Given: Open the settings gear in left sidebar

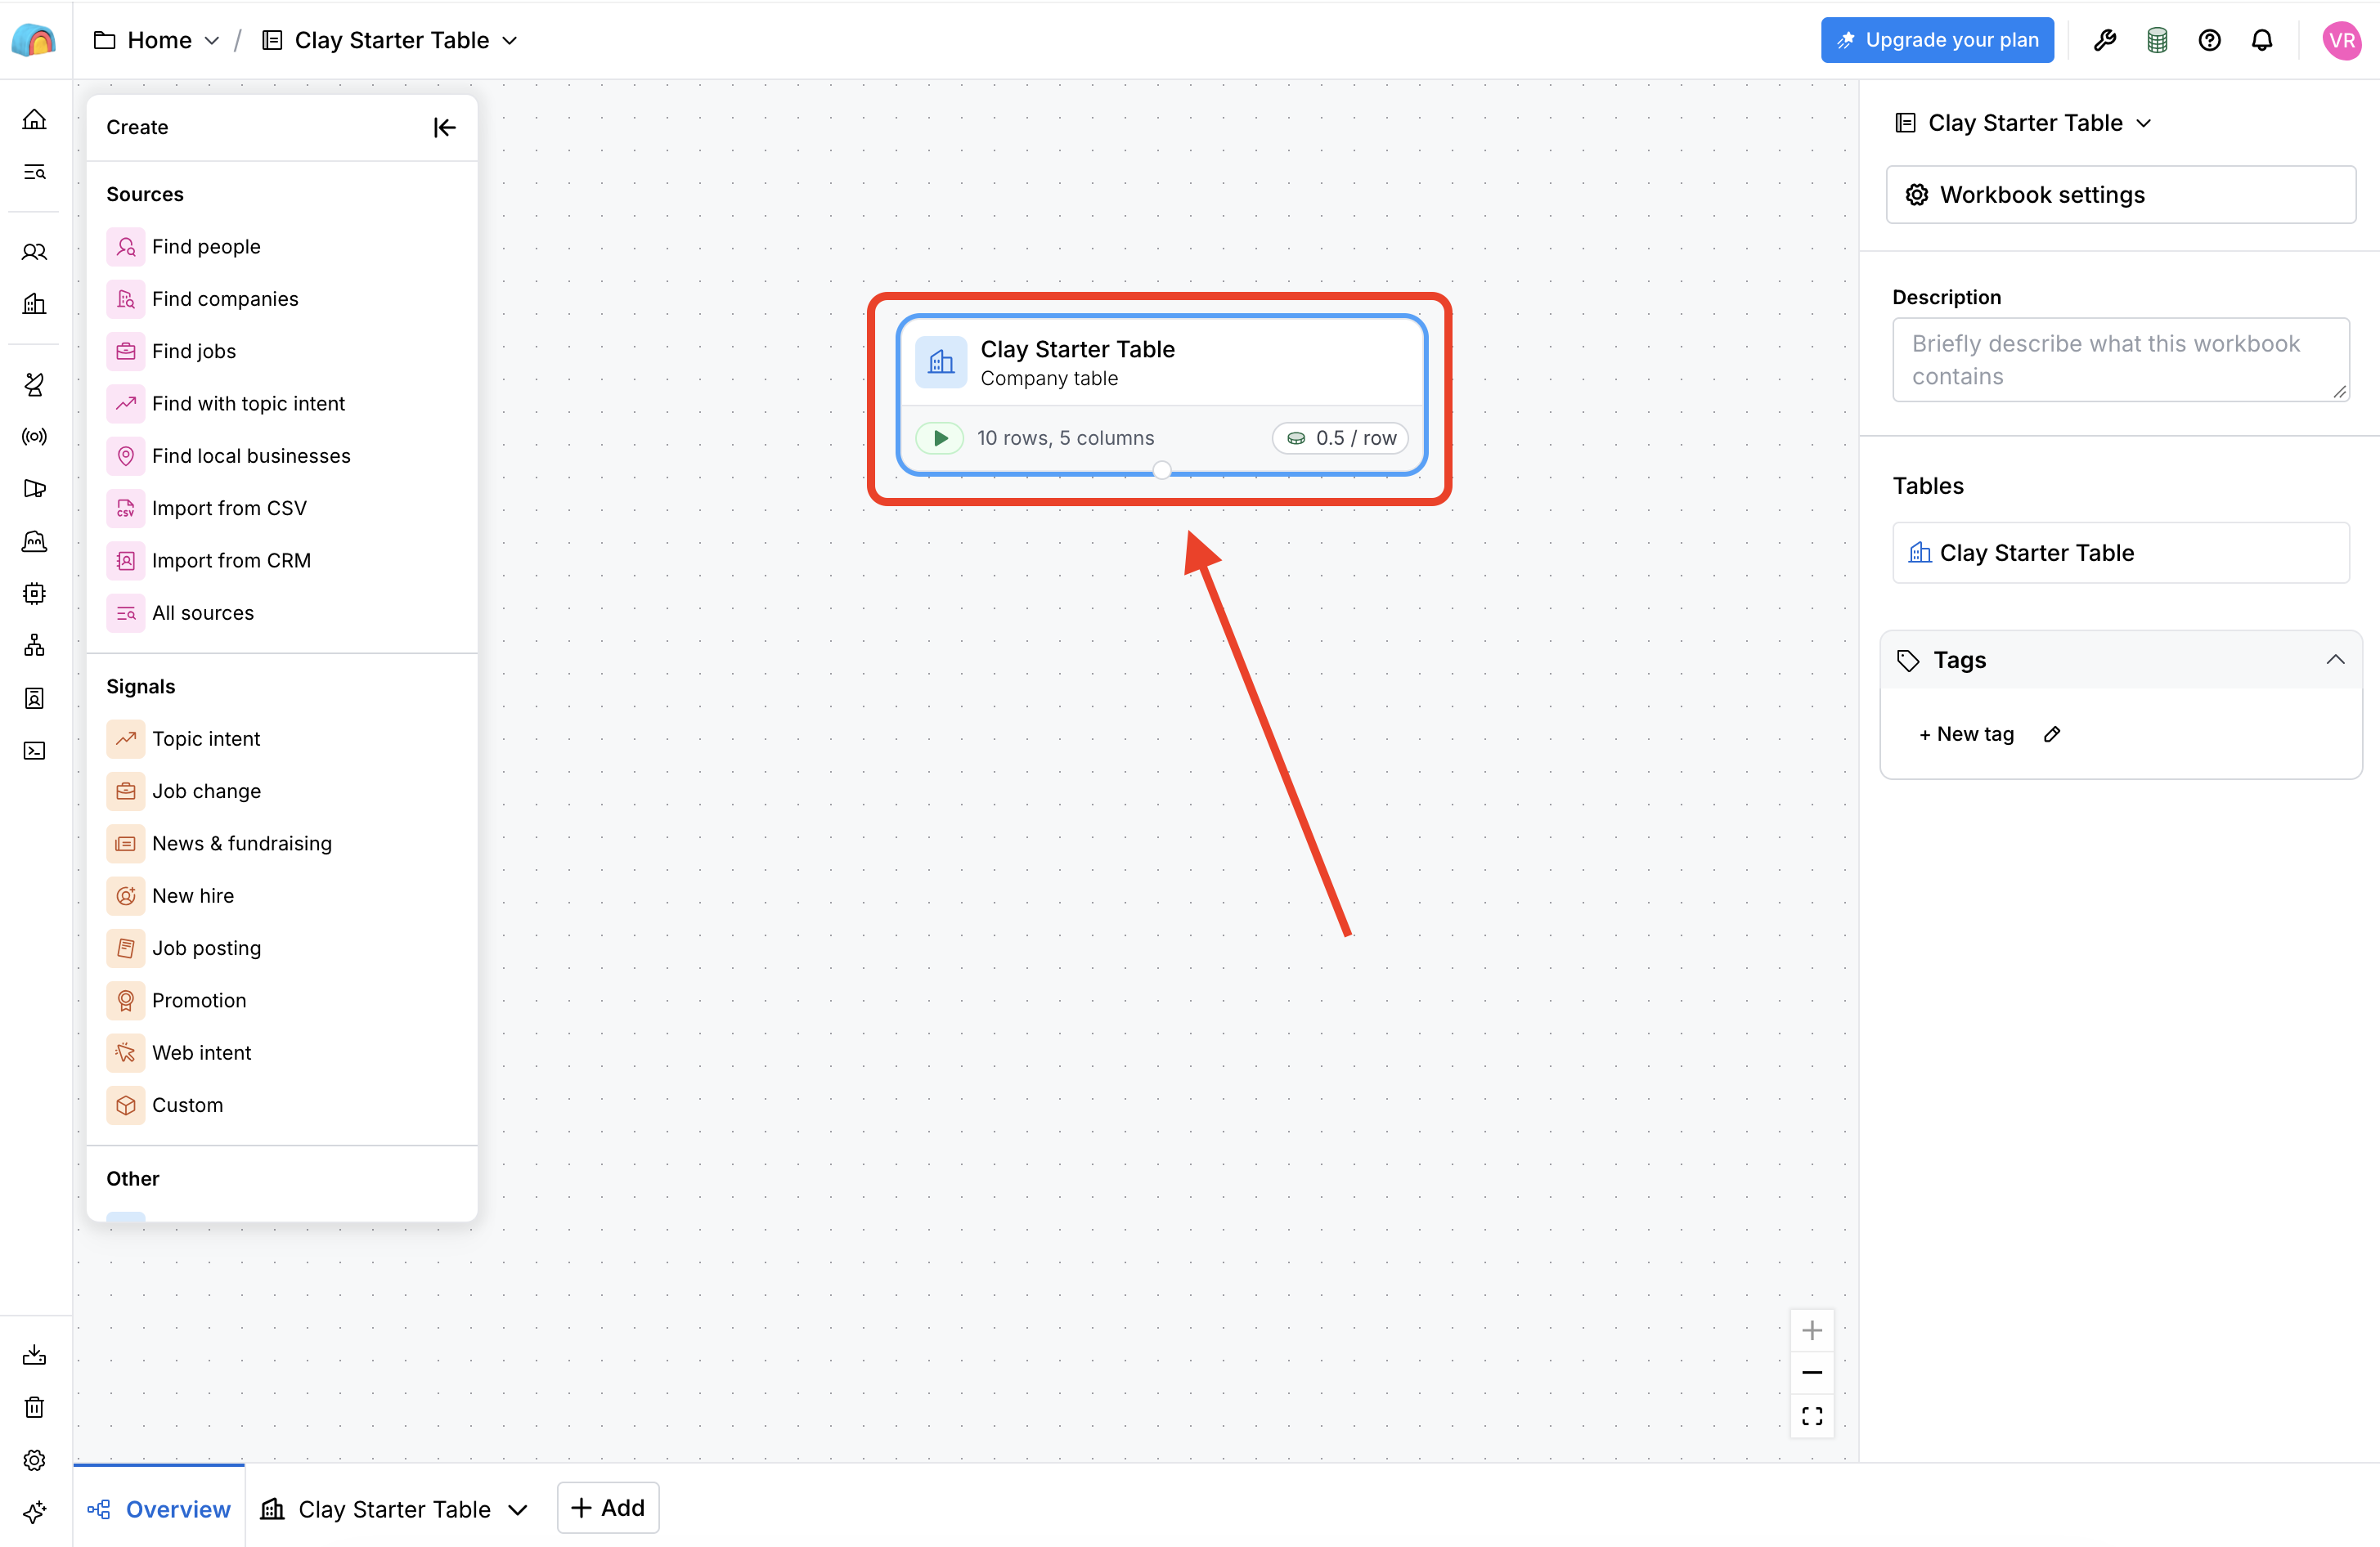Looking at the screenshot, I should tap(35, 1460).
